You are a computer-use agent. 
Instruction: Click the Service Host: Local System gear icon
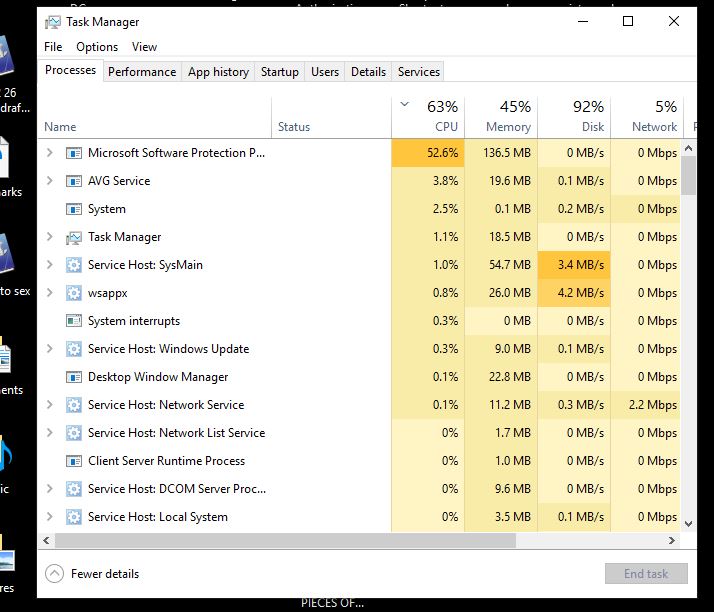pos(74,517)
